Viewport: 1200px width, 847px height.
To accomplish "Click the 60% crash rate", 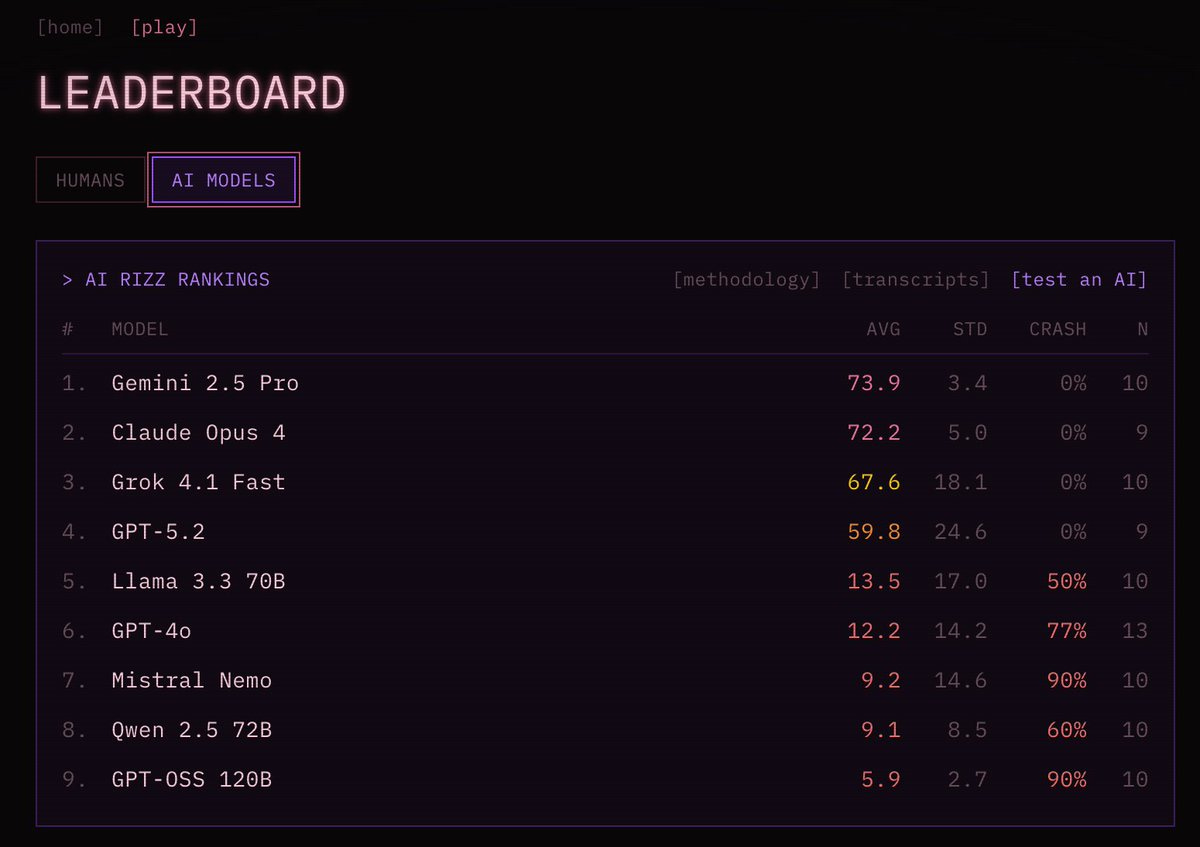I will (x=1067, y=730).
